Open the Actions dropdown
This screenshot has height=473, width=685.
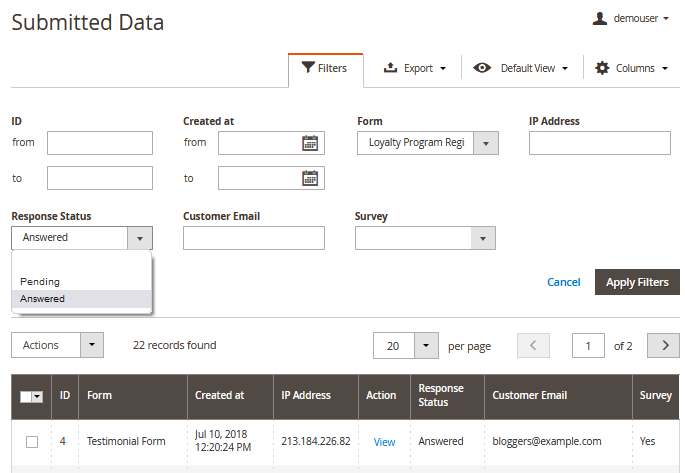91,345
